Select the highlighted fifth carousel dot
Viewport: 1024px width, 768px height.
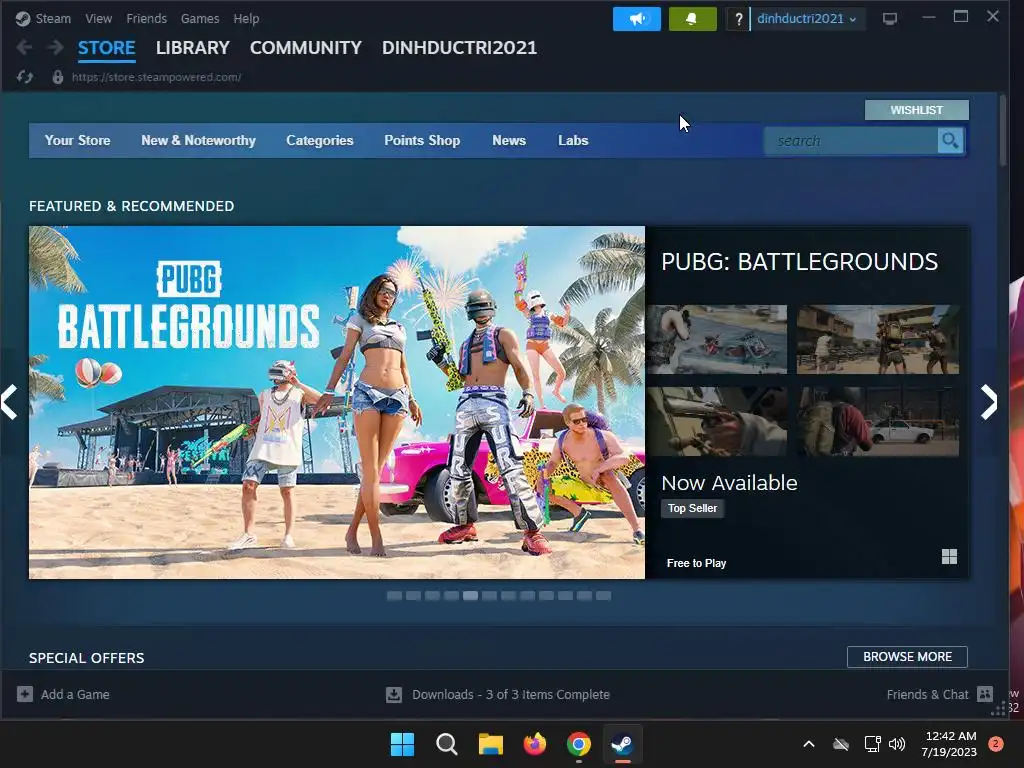pyautogui.click(x=470, y=596)
